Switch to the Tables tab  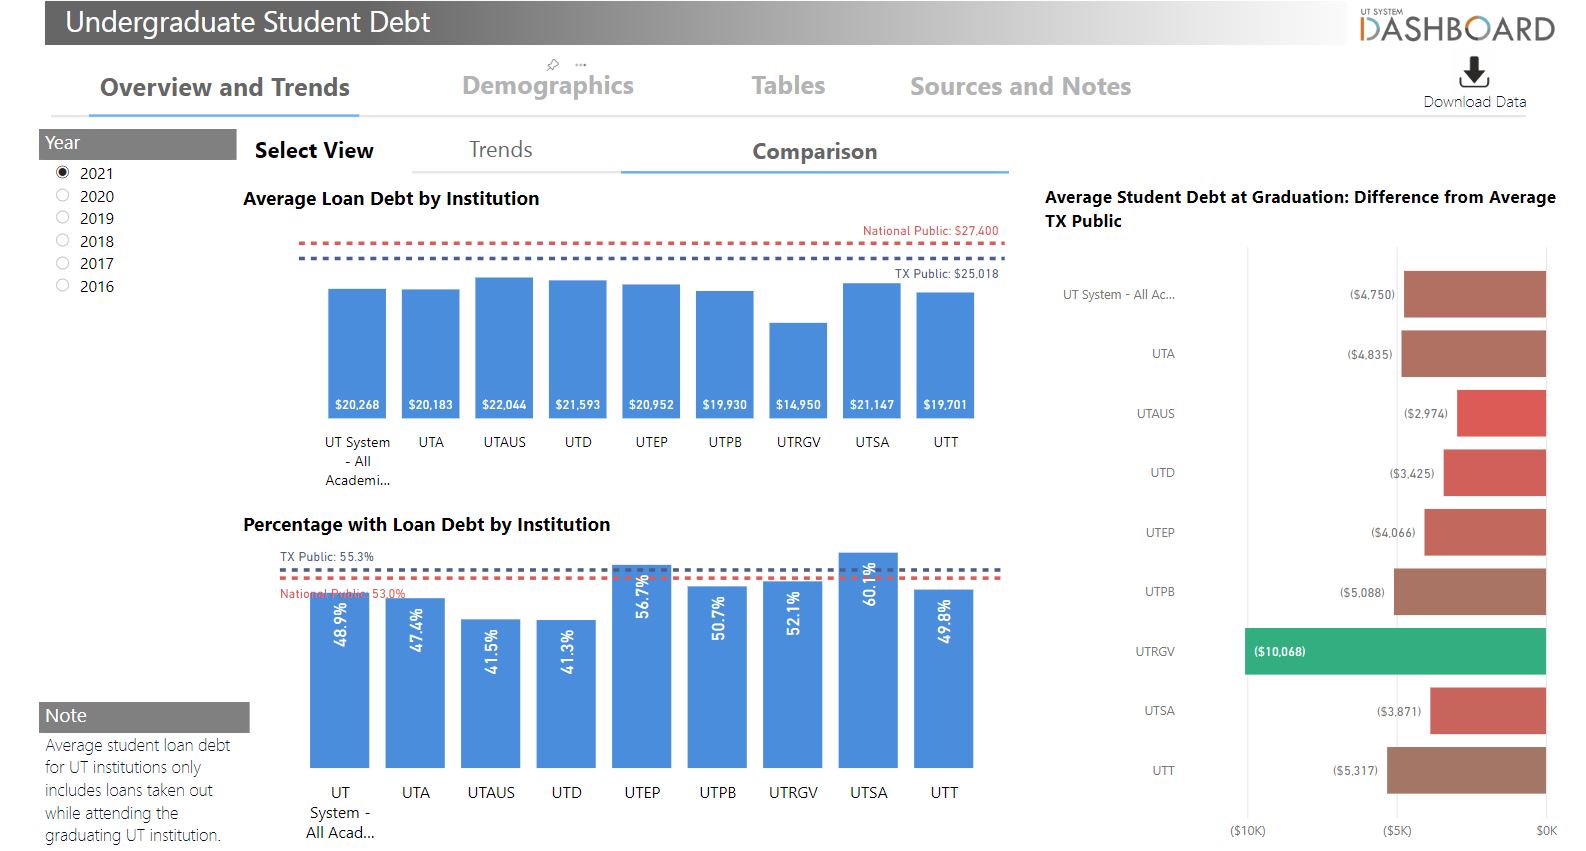[x=788, y=86]
